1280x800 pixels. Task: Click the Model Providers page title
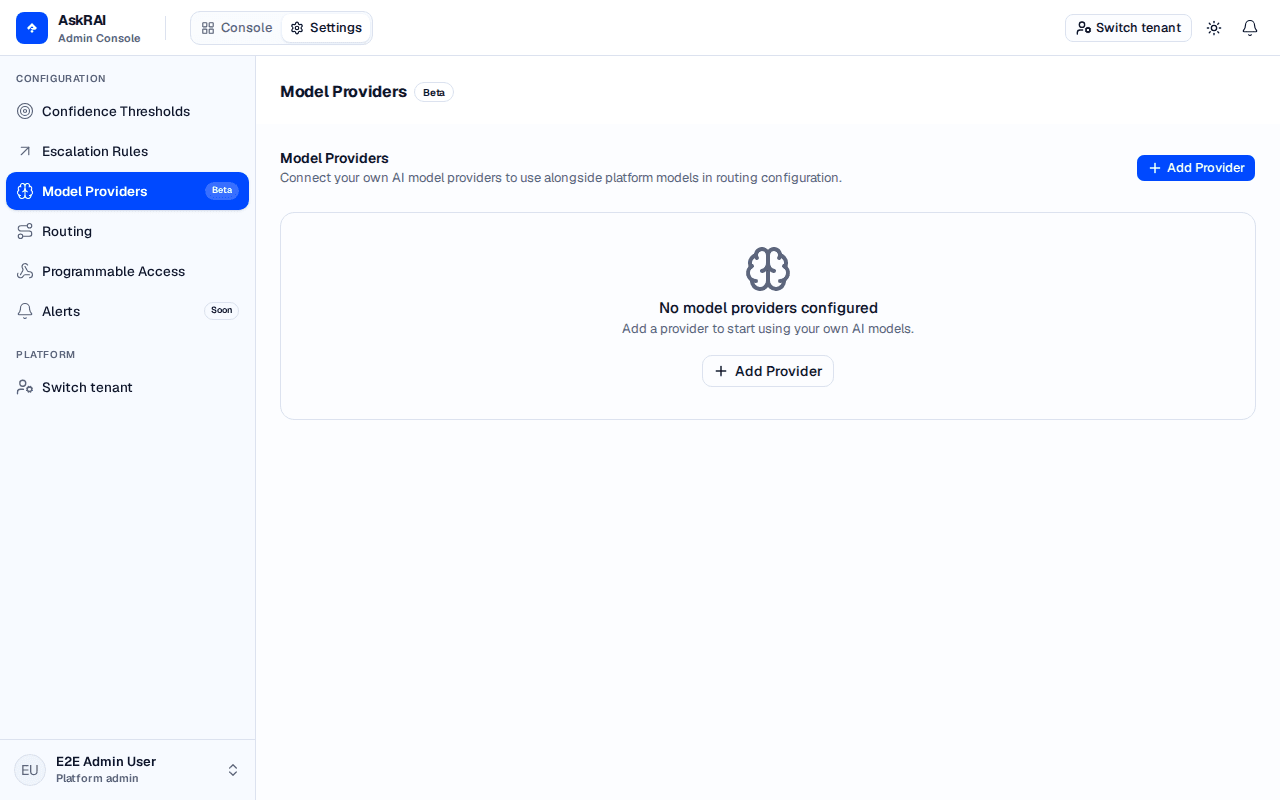tap(343, 92)
